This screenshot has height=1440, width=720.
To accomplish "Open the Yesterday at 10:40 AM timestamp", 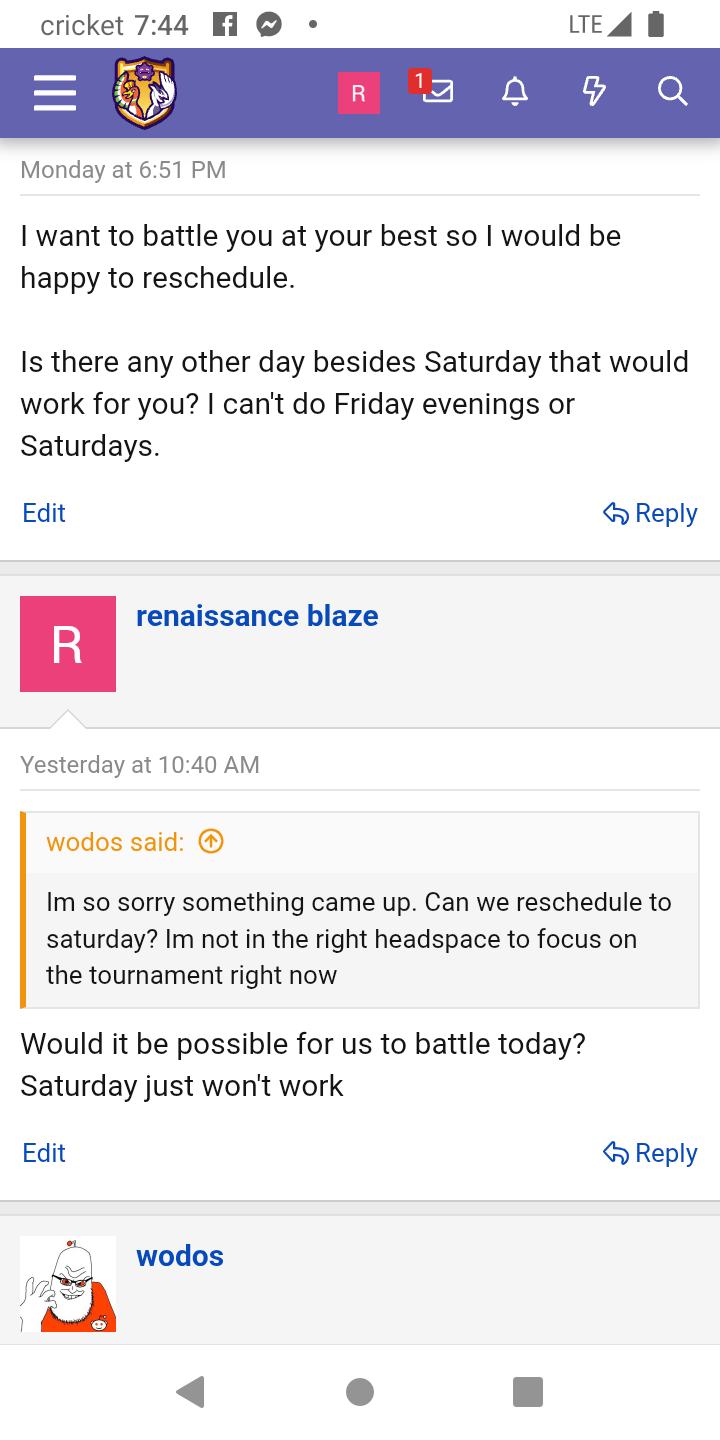I will [140, 765].
